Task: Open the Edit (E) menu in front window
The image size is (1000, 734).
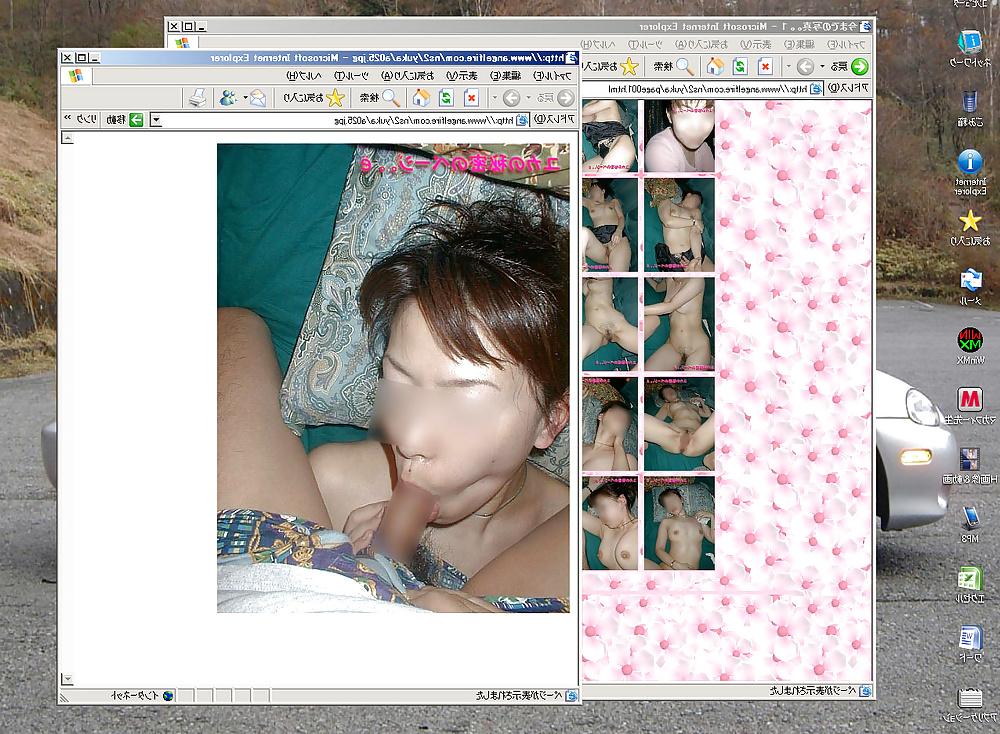Action: point(505,76)
